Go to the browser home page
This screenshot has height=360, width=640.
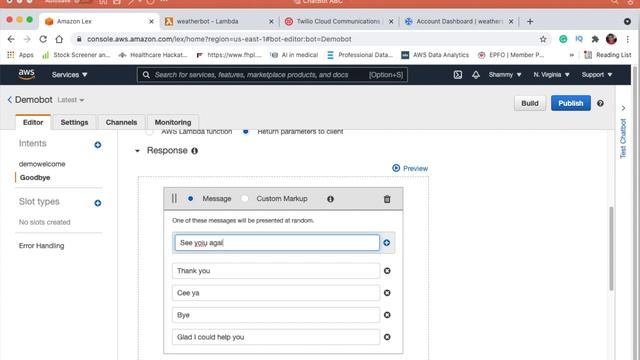point(59,39)
